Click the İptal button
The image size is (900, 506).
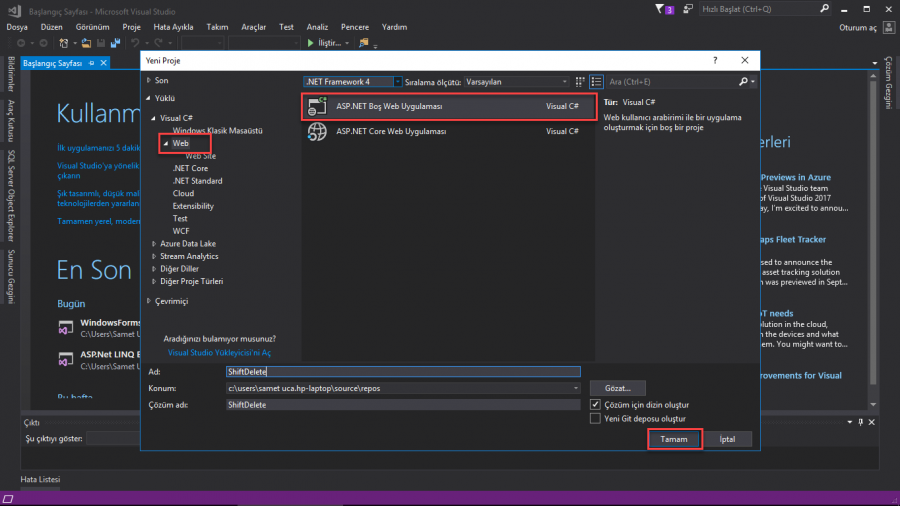pos(727,439)
